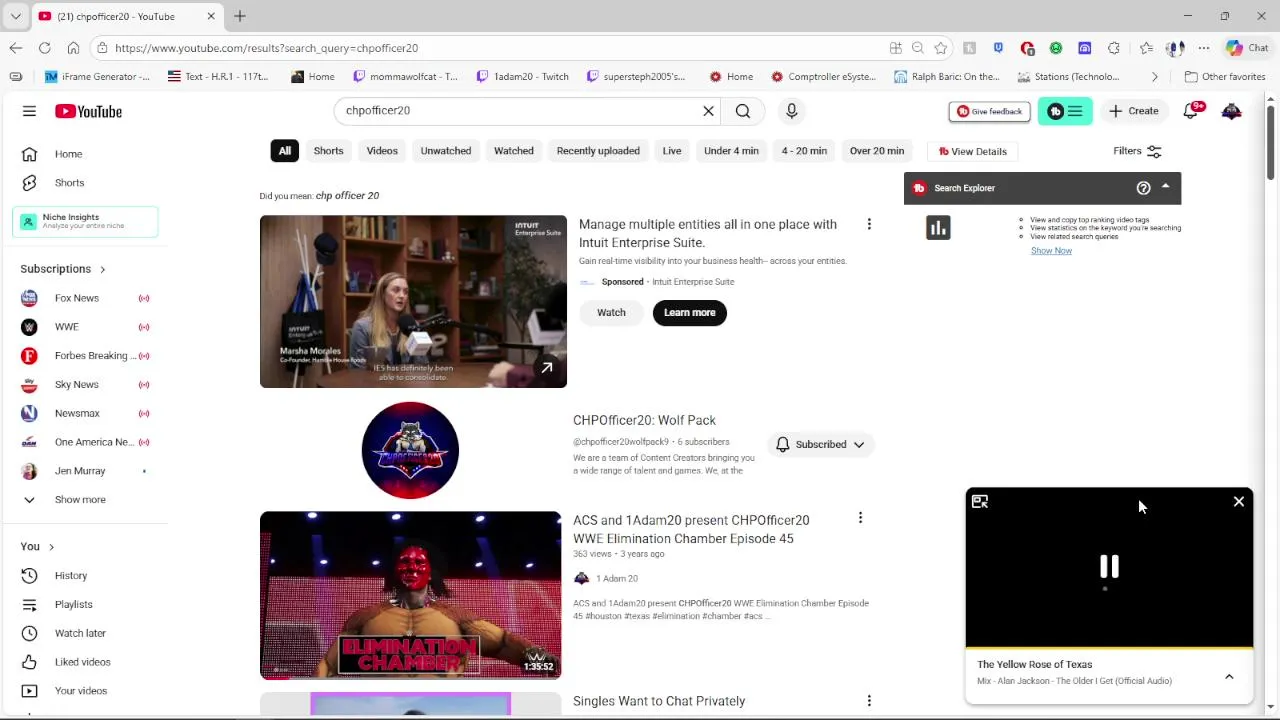The width and height of the screenshot is (1280, 720).
Task: Click the ad Watch button
Action: click(x=611, y=312)
